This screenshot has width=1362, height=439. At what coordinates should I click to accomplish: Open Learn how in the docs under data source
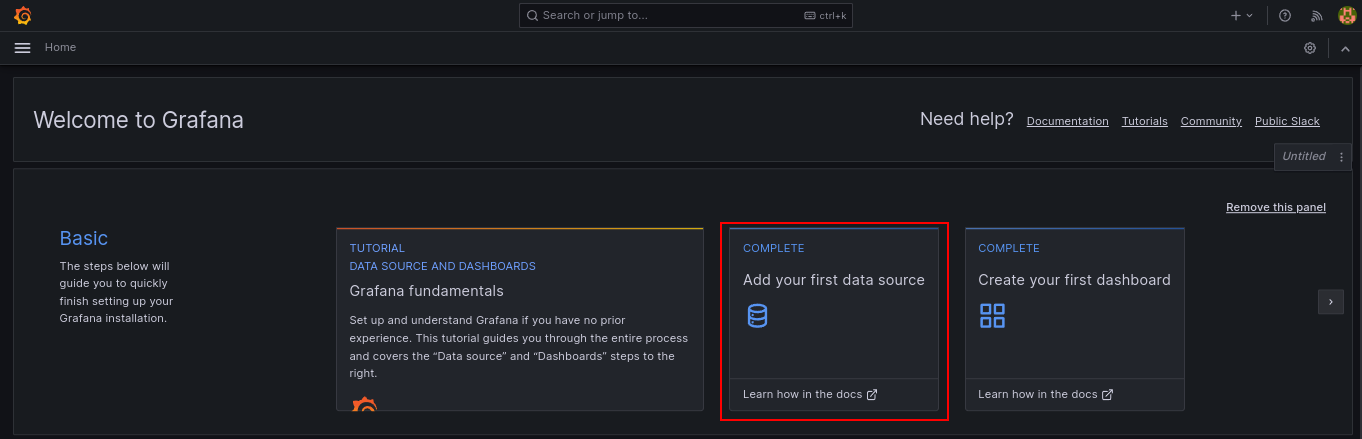coord(810,394)
